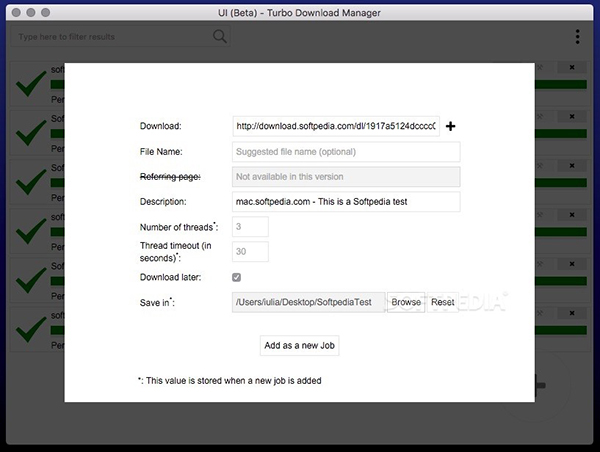The image size is (600, 452).
Task: Click the window title 'UI (Beta) - Turbo Download Manager'
Action: tap(299, 13)
